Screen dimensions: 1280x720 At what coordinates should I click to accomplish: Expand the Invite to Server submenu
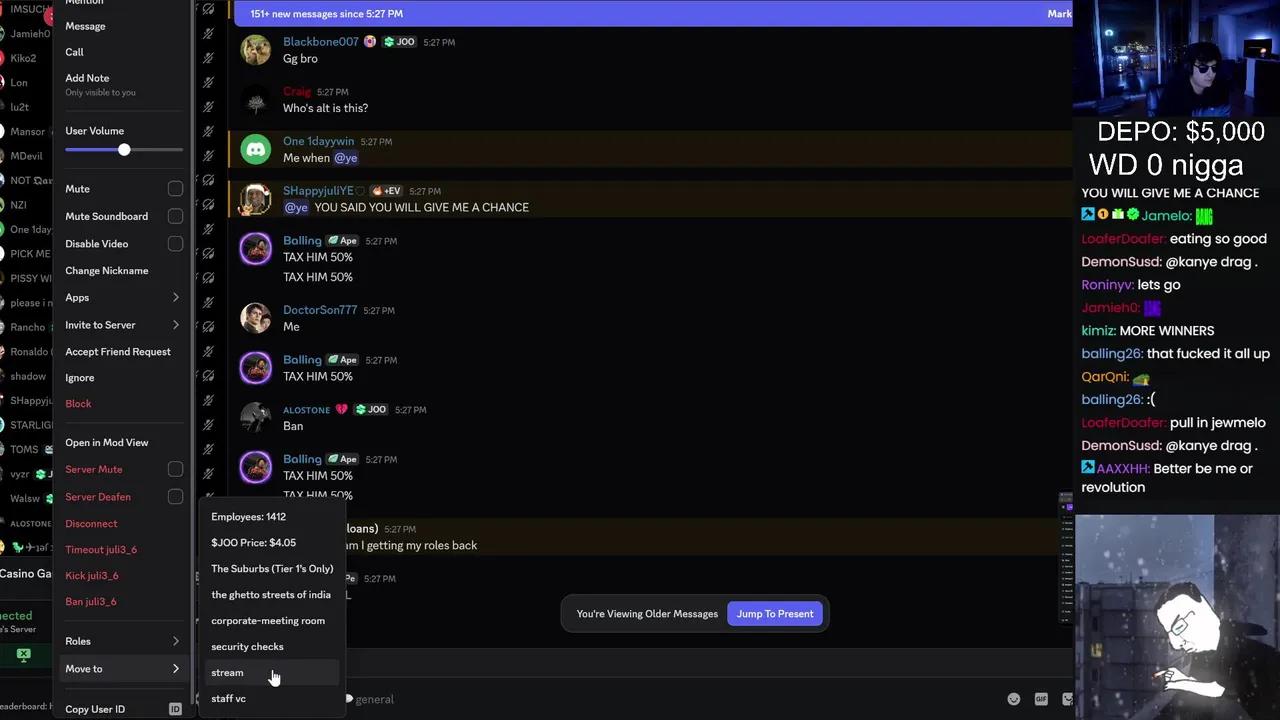click(120, 324)
